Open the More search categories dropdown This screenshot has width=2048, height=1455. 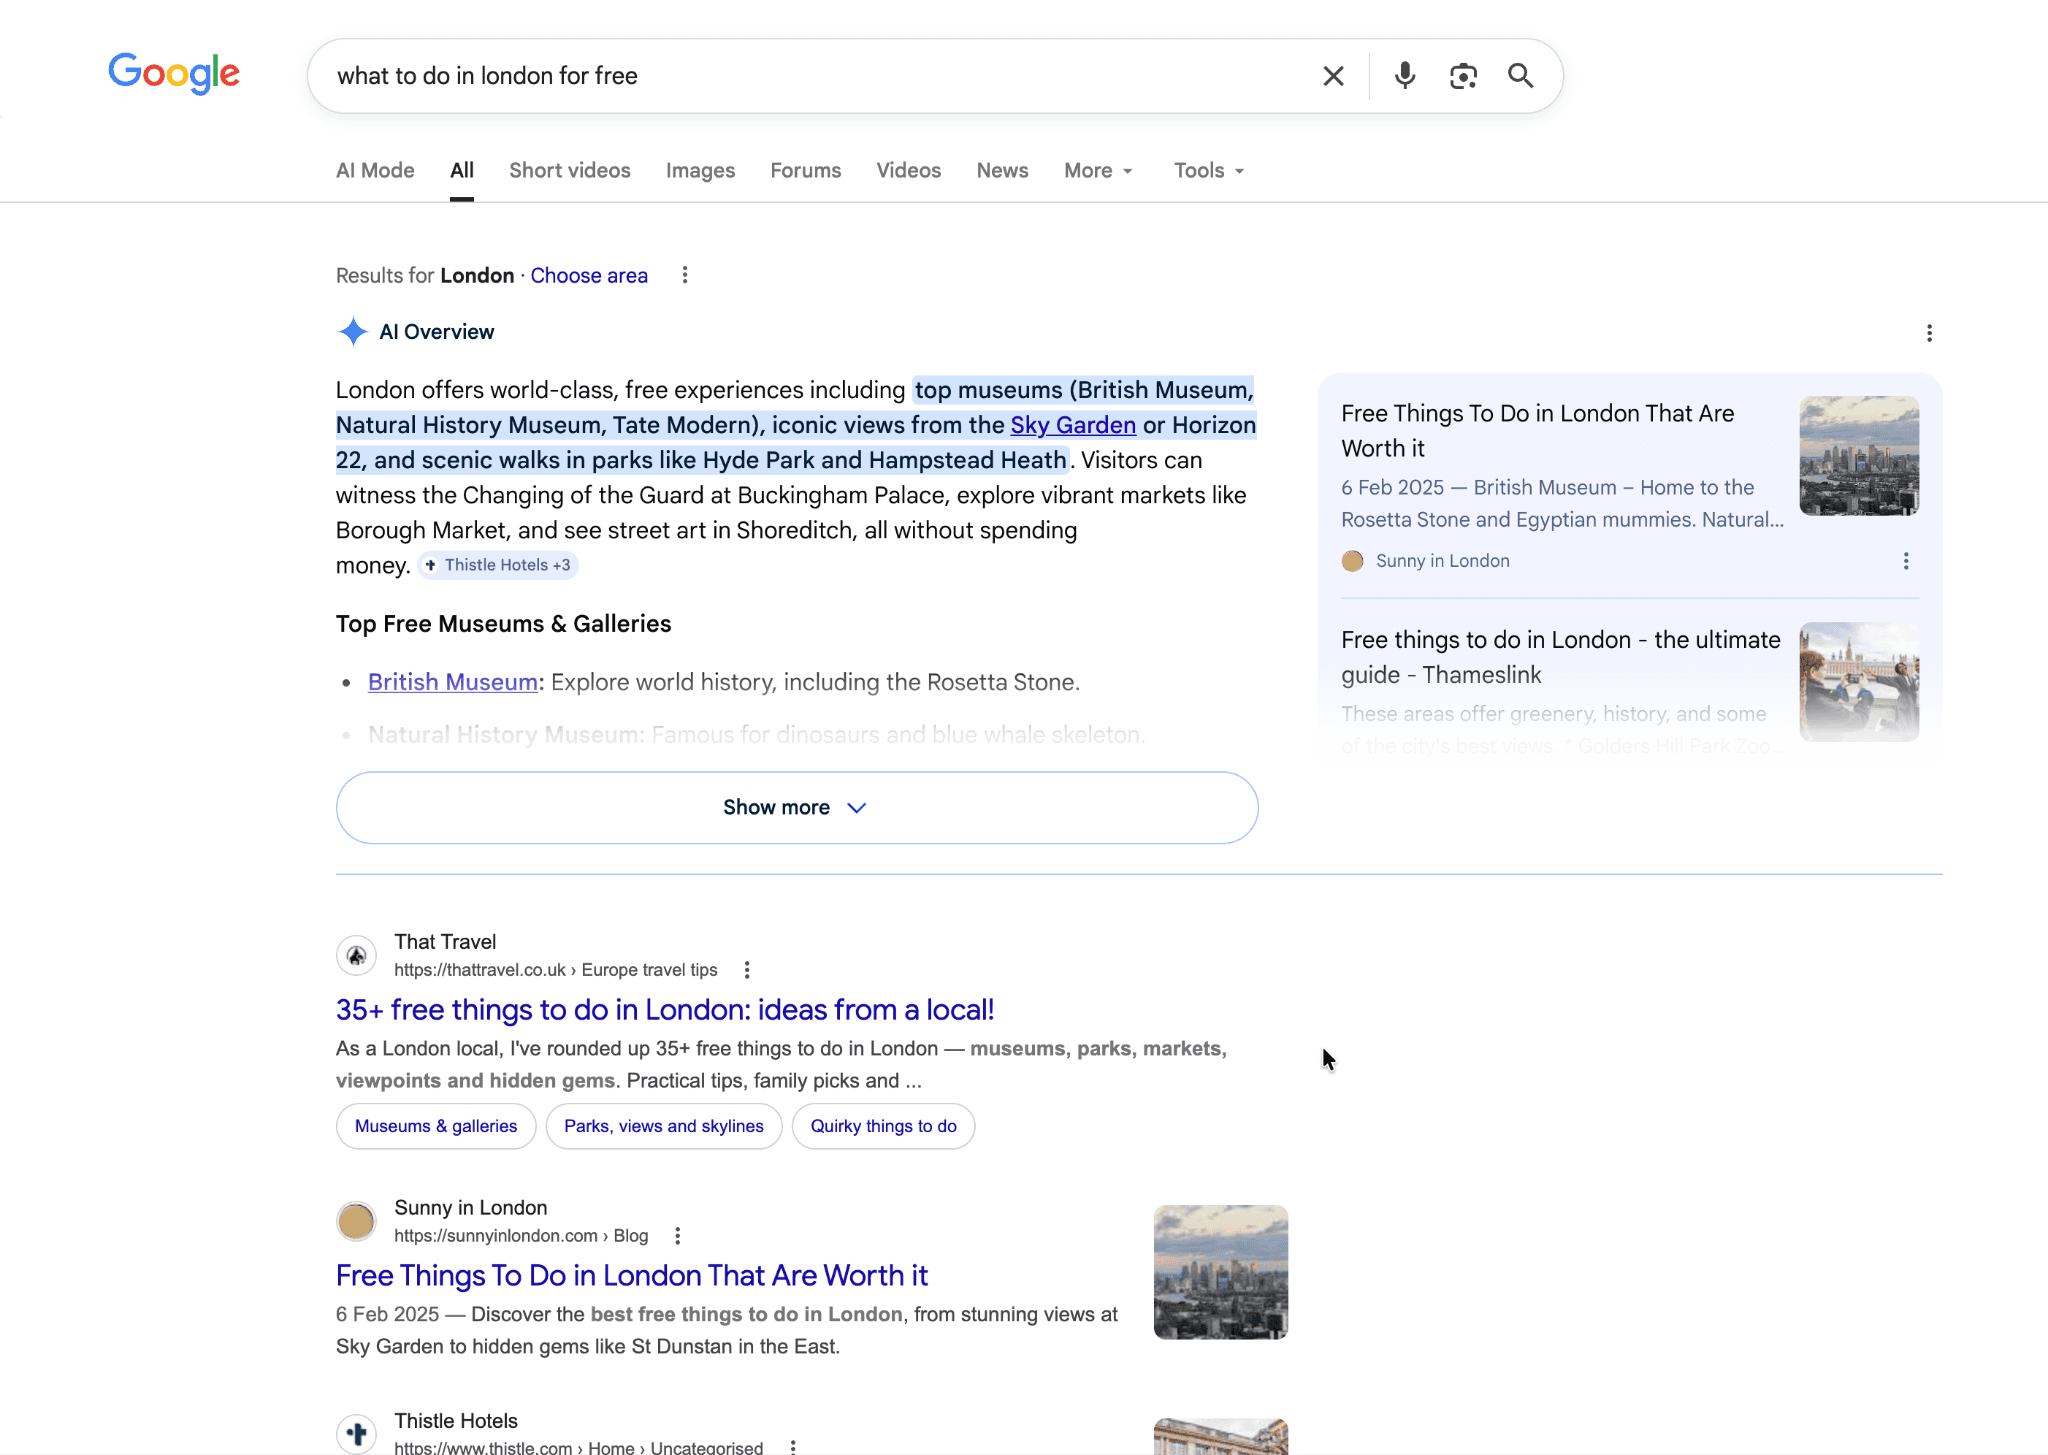(x=1097, y=170)
